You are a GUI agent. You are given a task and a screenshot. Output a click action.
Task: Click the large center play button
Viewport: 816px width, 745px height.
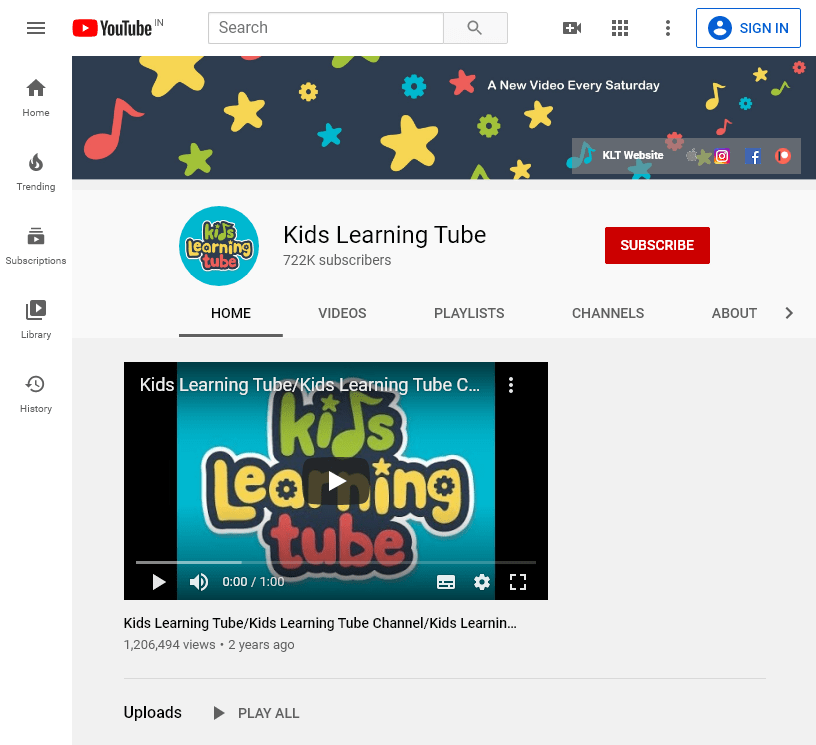click(x=336, y=481)
